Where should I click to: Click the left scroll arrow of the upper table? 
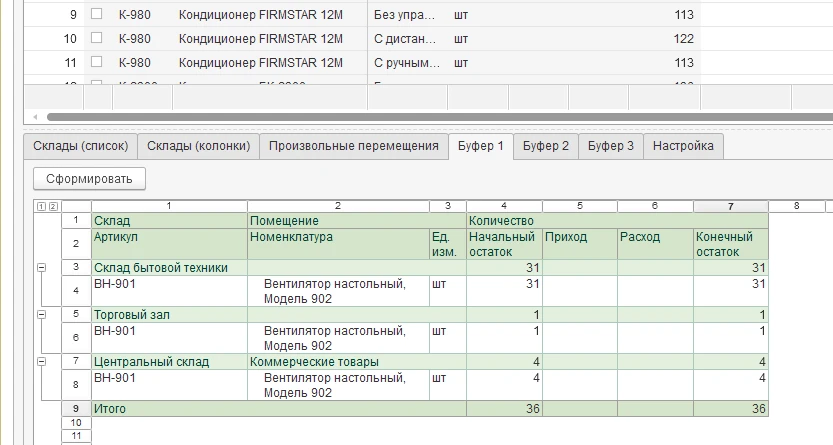(x=35, y=117)
